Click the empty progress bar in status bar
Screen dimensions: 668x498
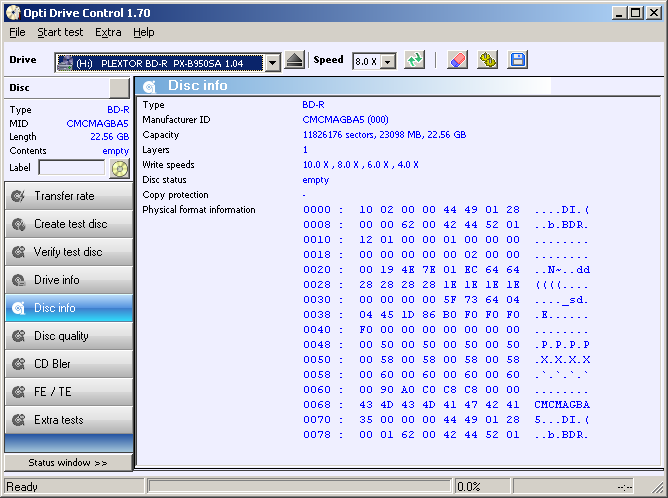point(299,486)
